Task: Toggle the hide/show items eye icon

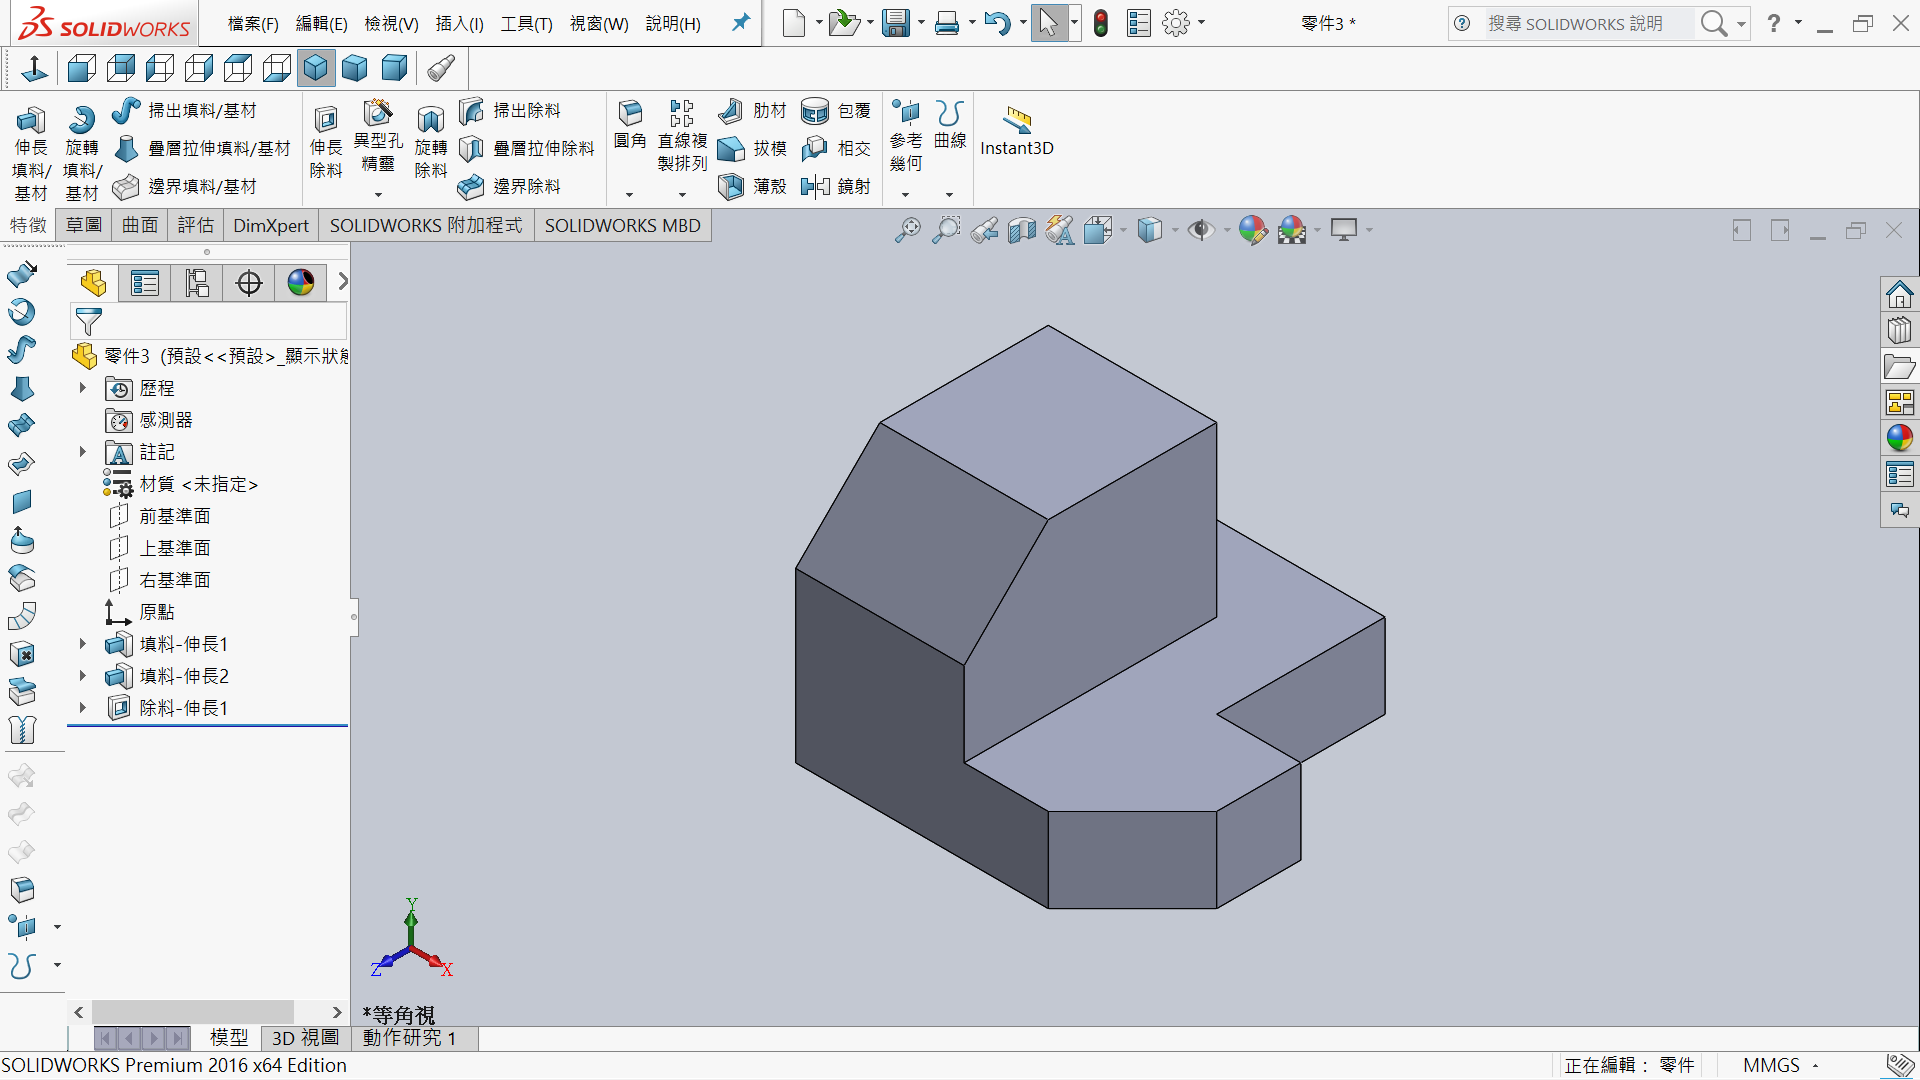Action: tap(1200, 231)
